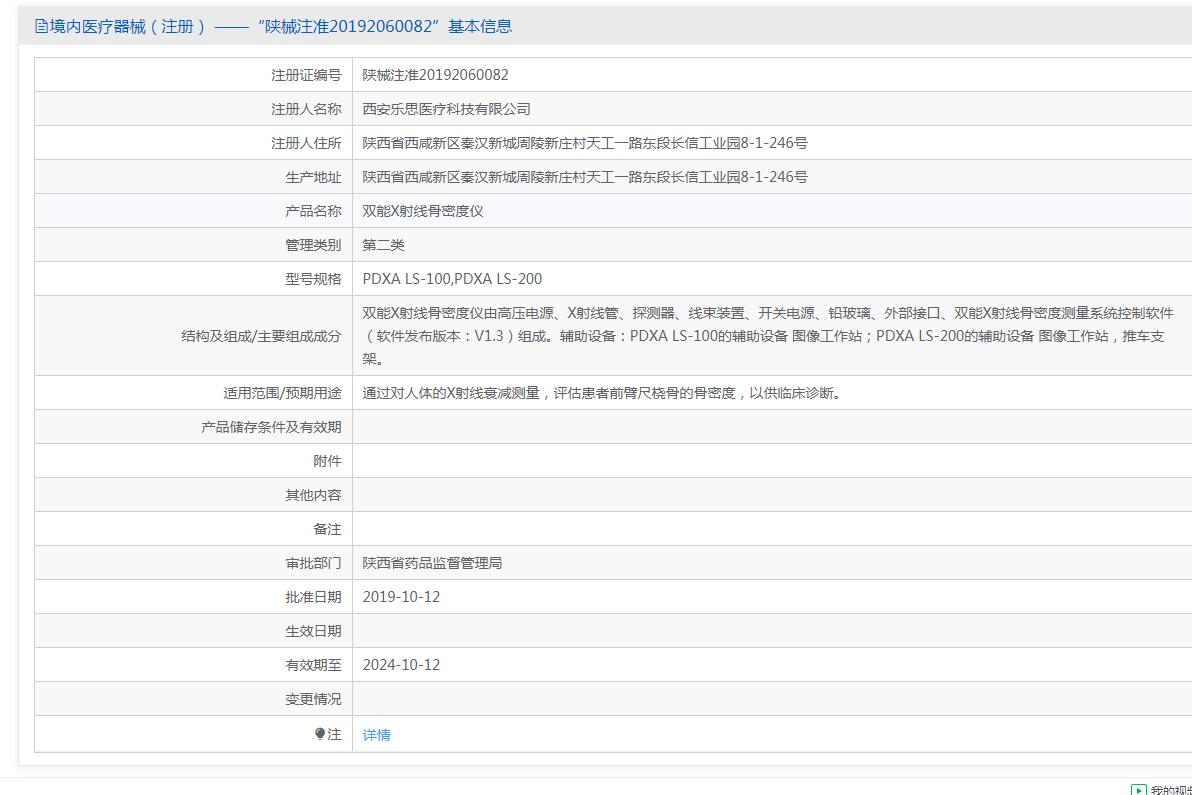Screen dimensions: 1192x795
Task: Click the document icon beside the page title
Action: click(41, 27)
